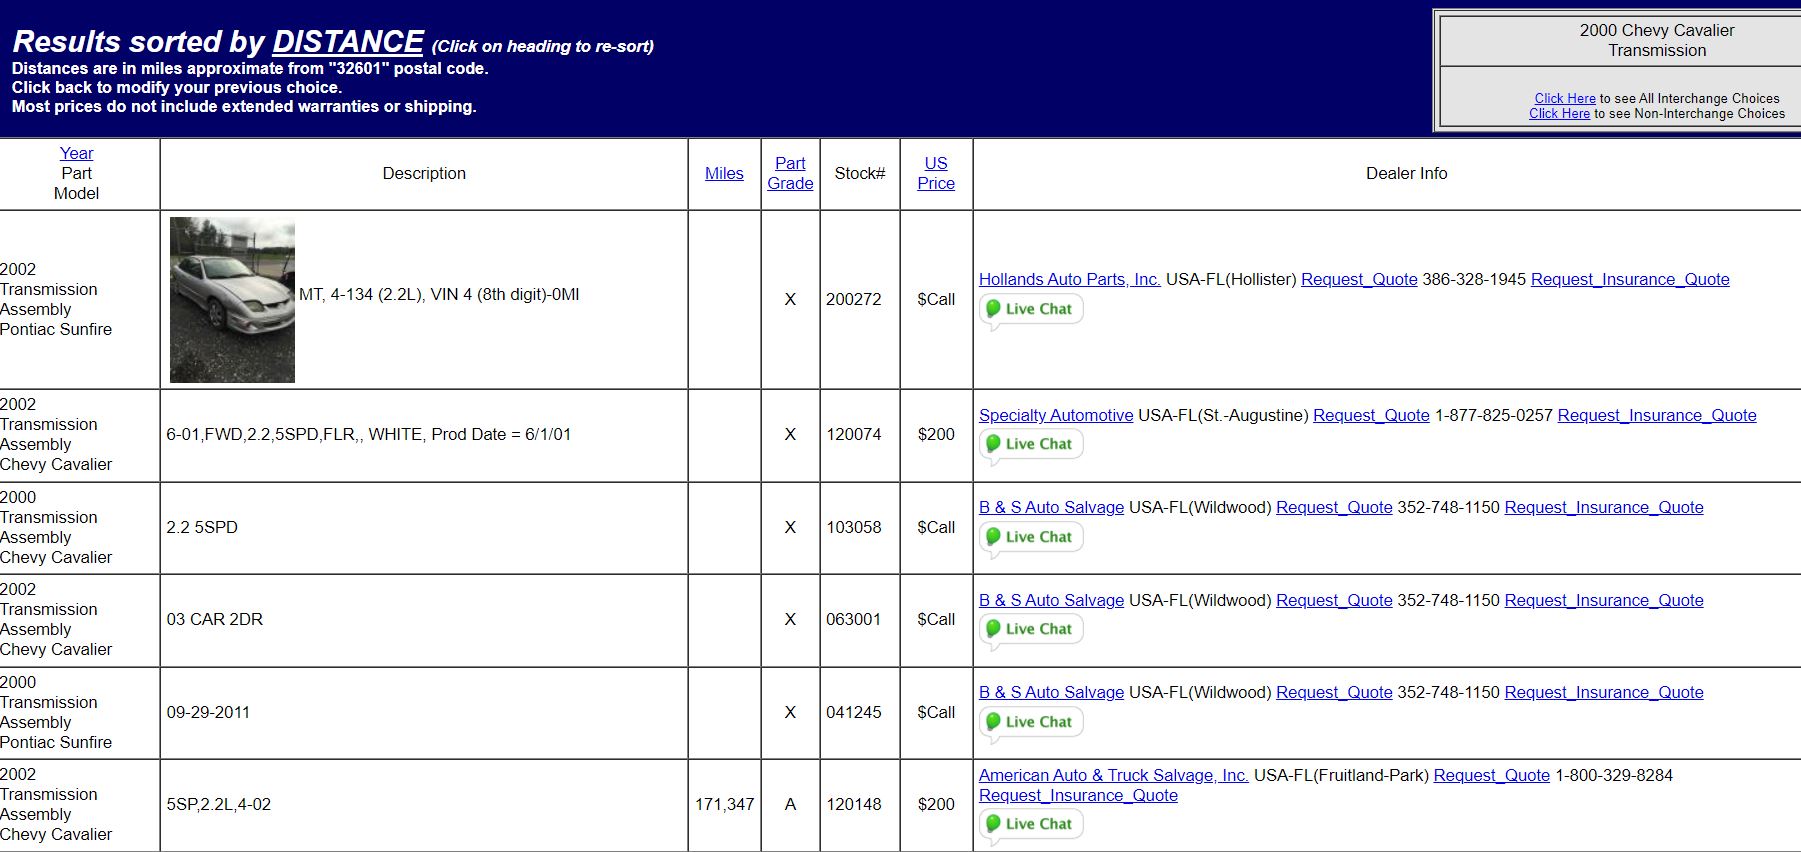Click Here to see All Interchange Choices
Screen dimensions: 1801x852
click(x=1565, y=98)
